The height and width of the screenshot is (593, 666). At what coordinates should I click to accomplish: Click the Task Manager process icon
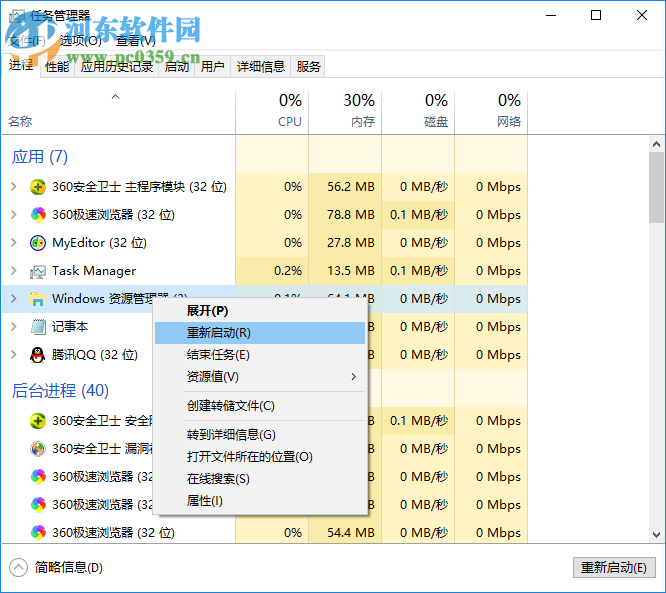click(38, 271)
